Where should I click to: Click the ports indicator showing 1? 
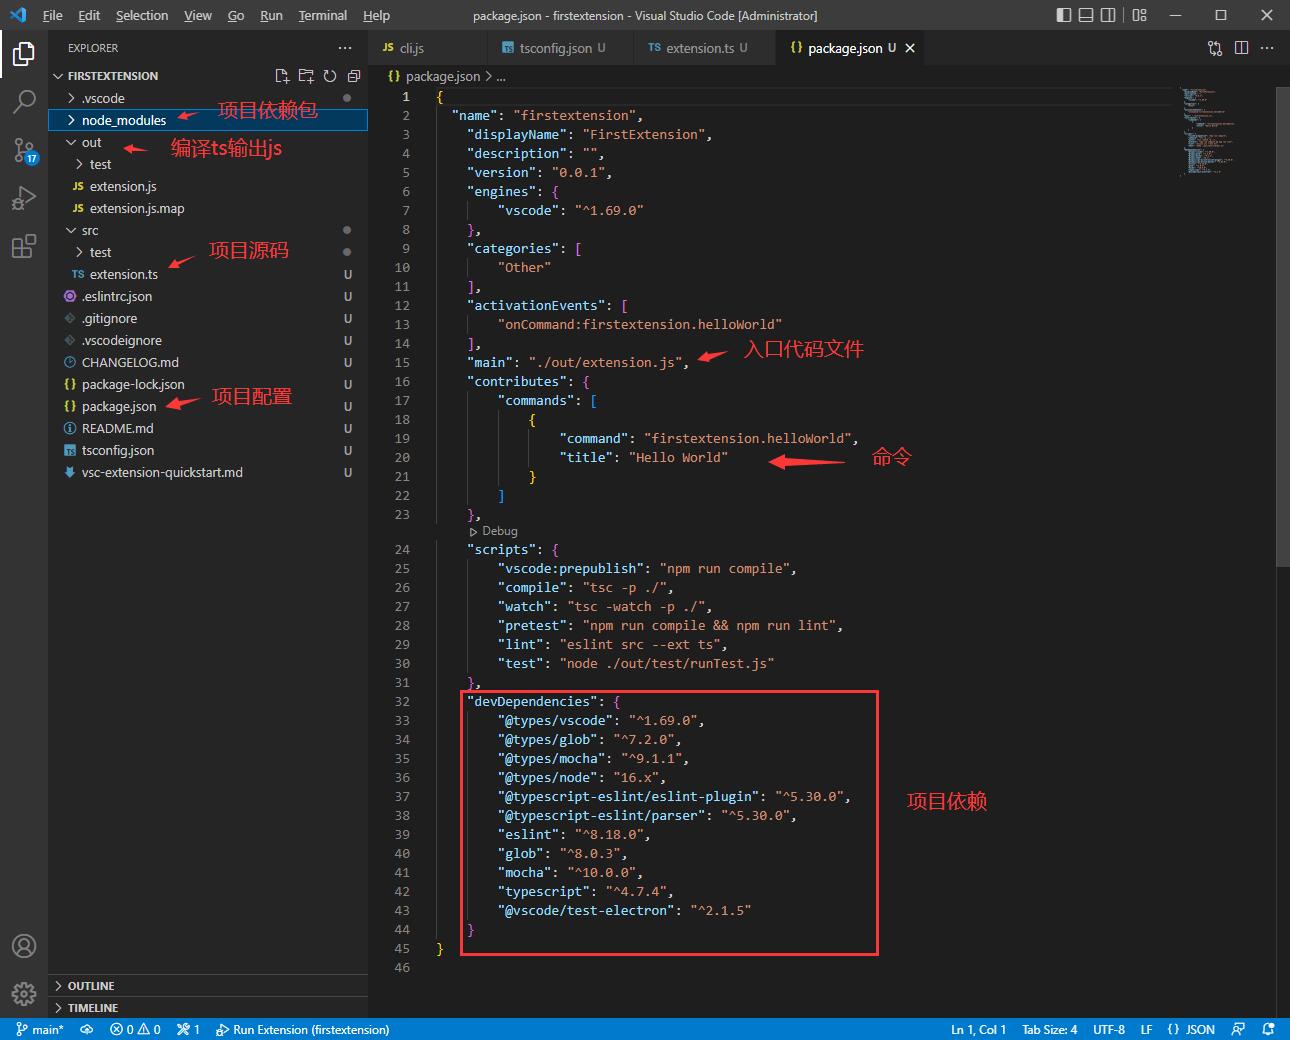coord(188,1029)
